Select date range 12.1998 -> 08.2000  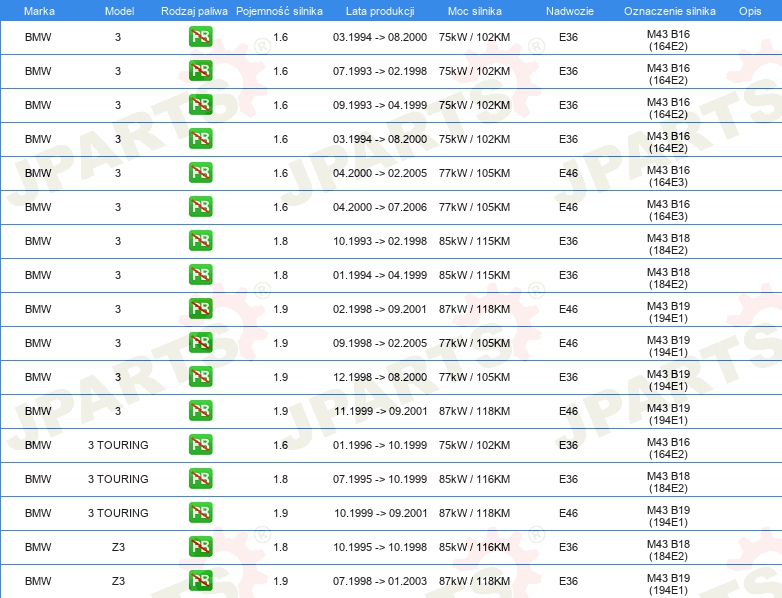[x=380, y=377]
